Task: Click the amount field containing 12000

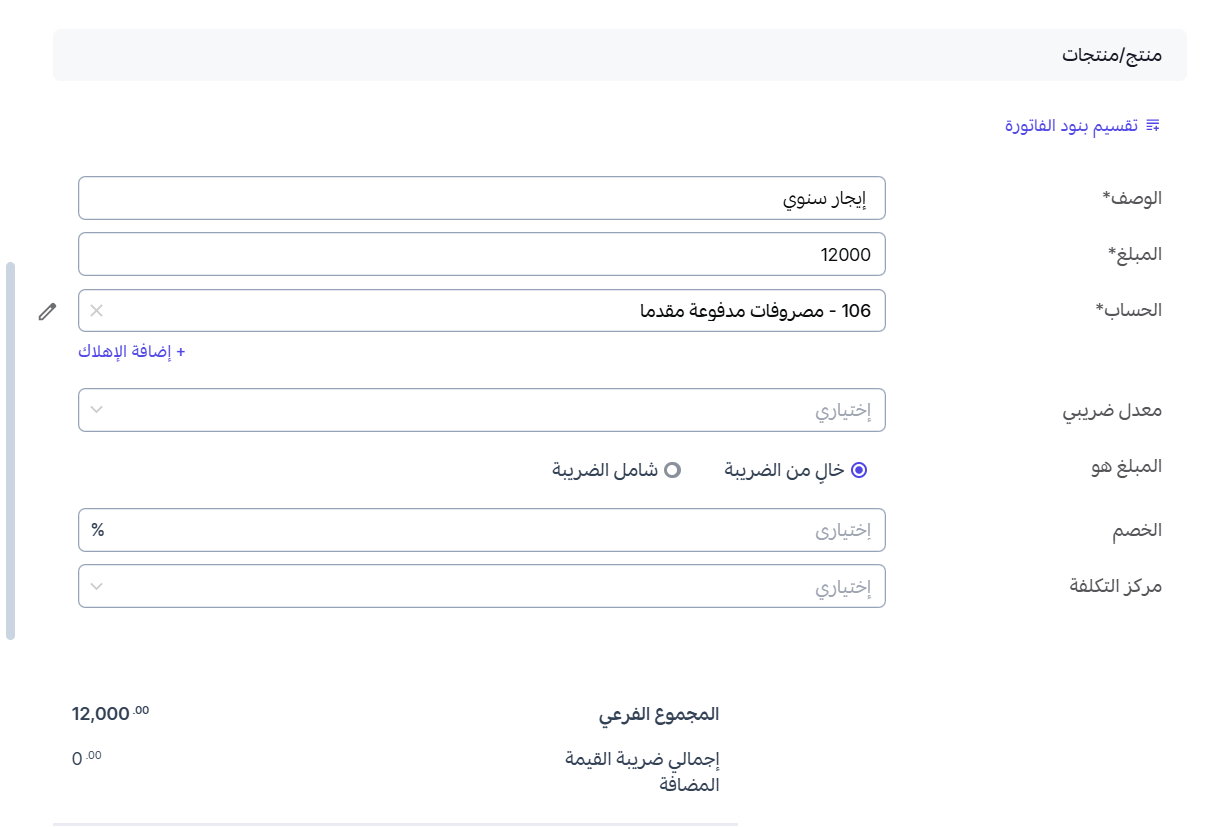Action: pos(481,254)
